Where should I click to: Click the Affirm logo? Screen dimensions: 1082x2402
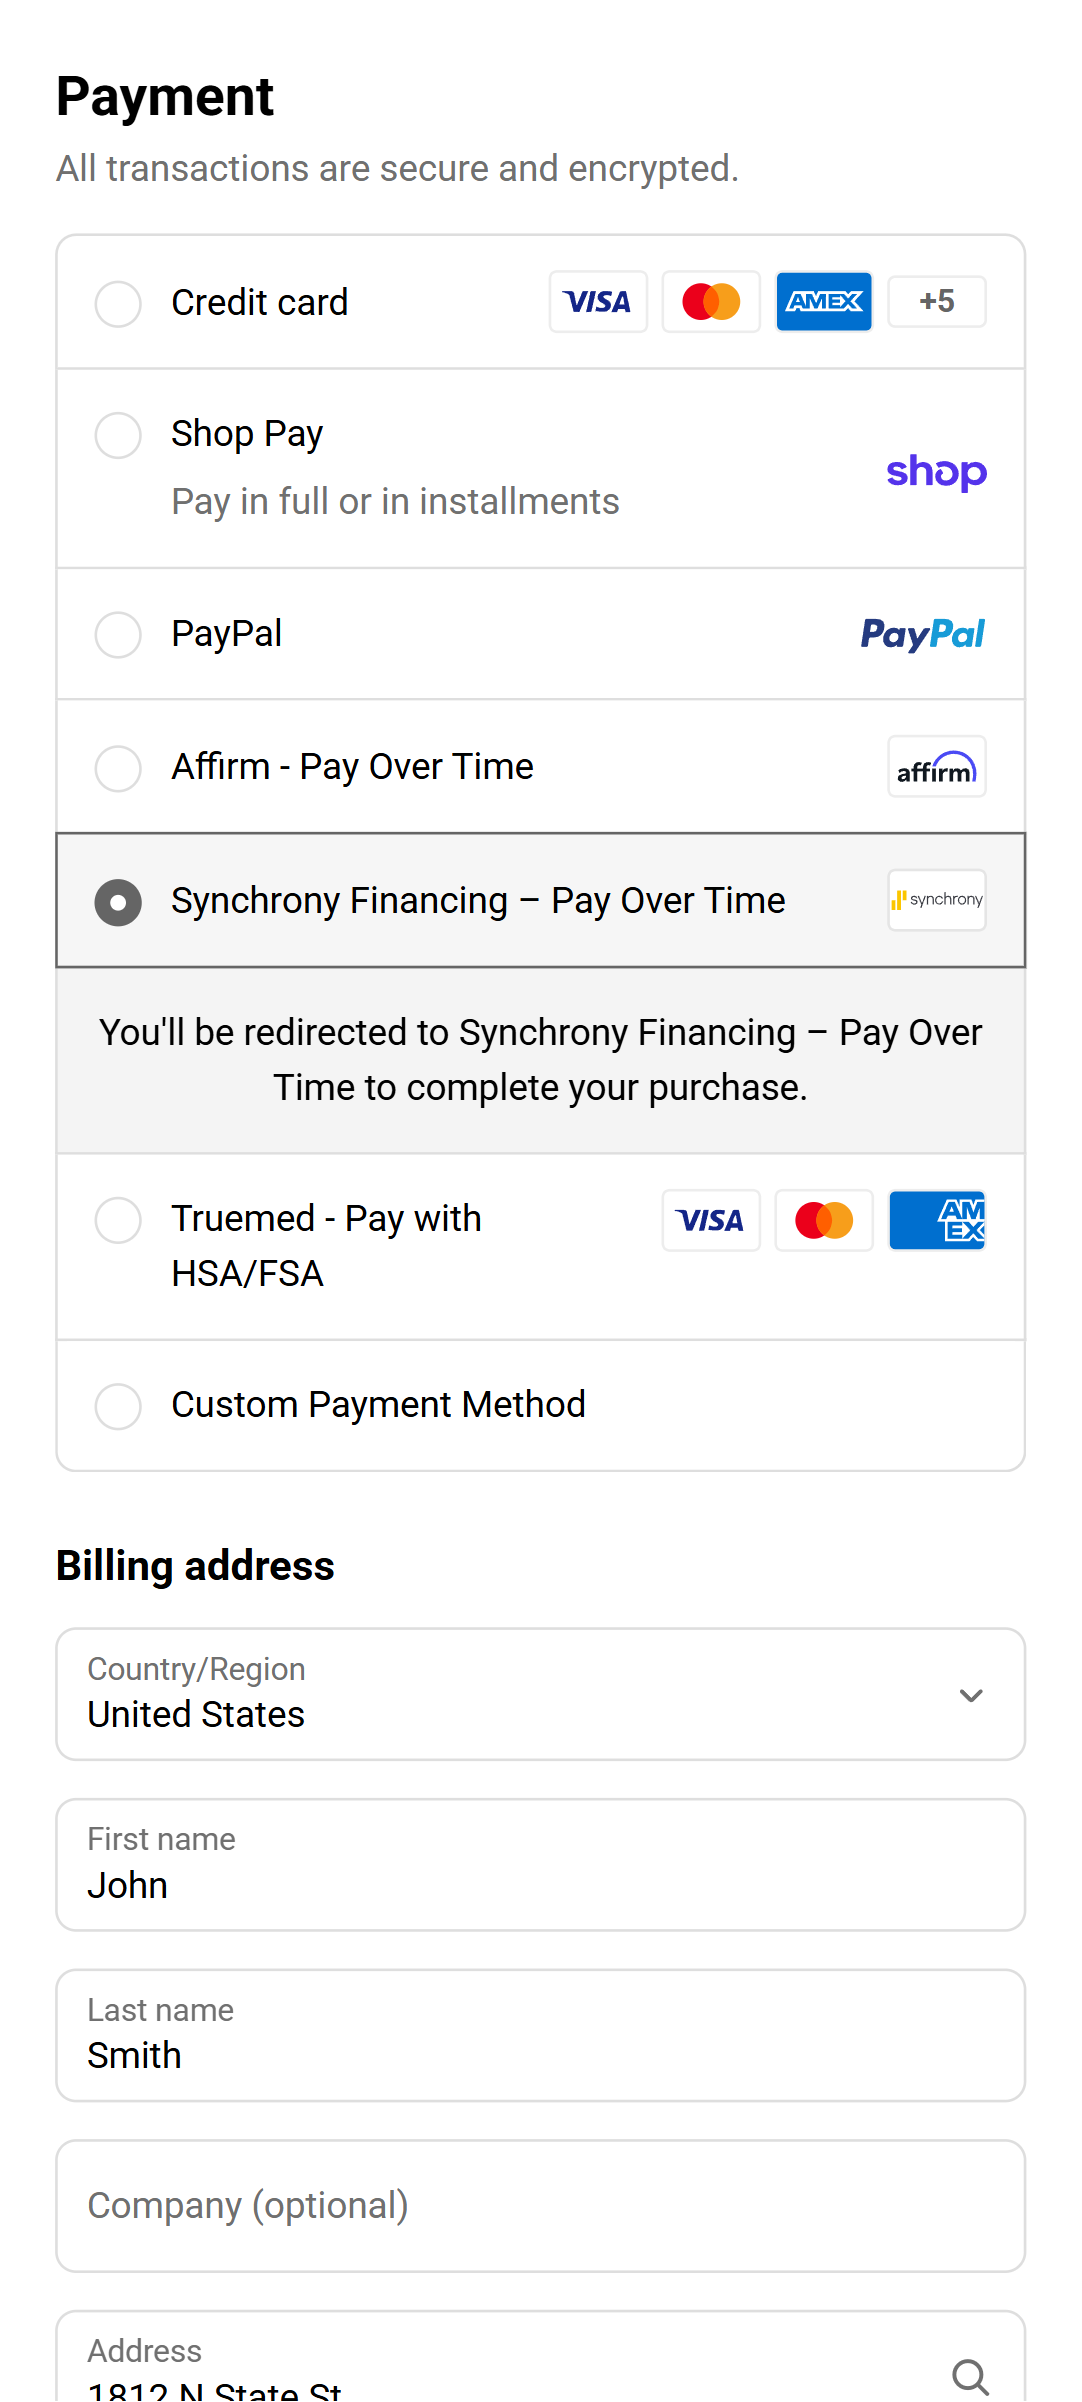(x=936, y=767)
